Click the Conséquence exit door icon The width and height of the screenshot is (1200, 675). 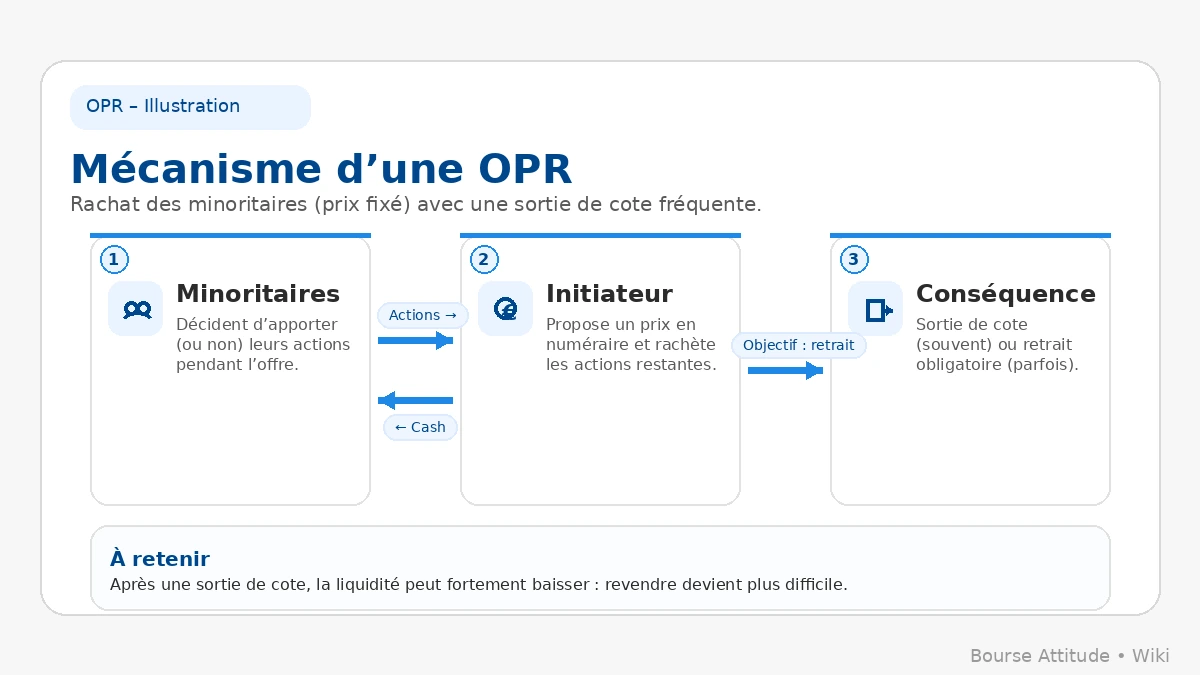876,309
